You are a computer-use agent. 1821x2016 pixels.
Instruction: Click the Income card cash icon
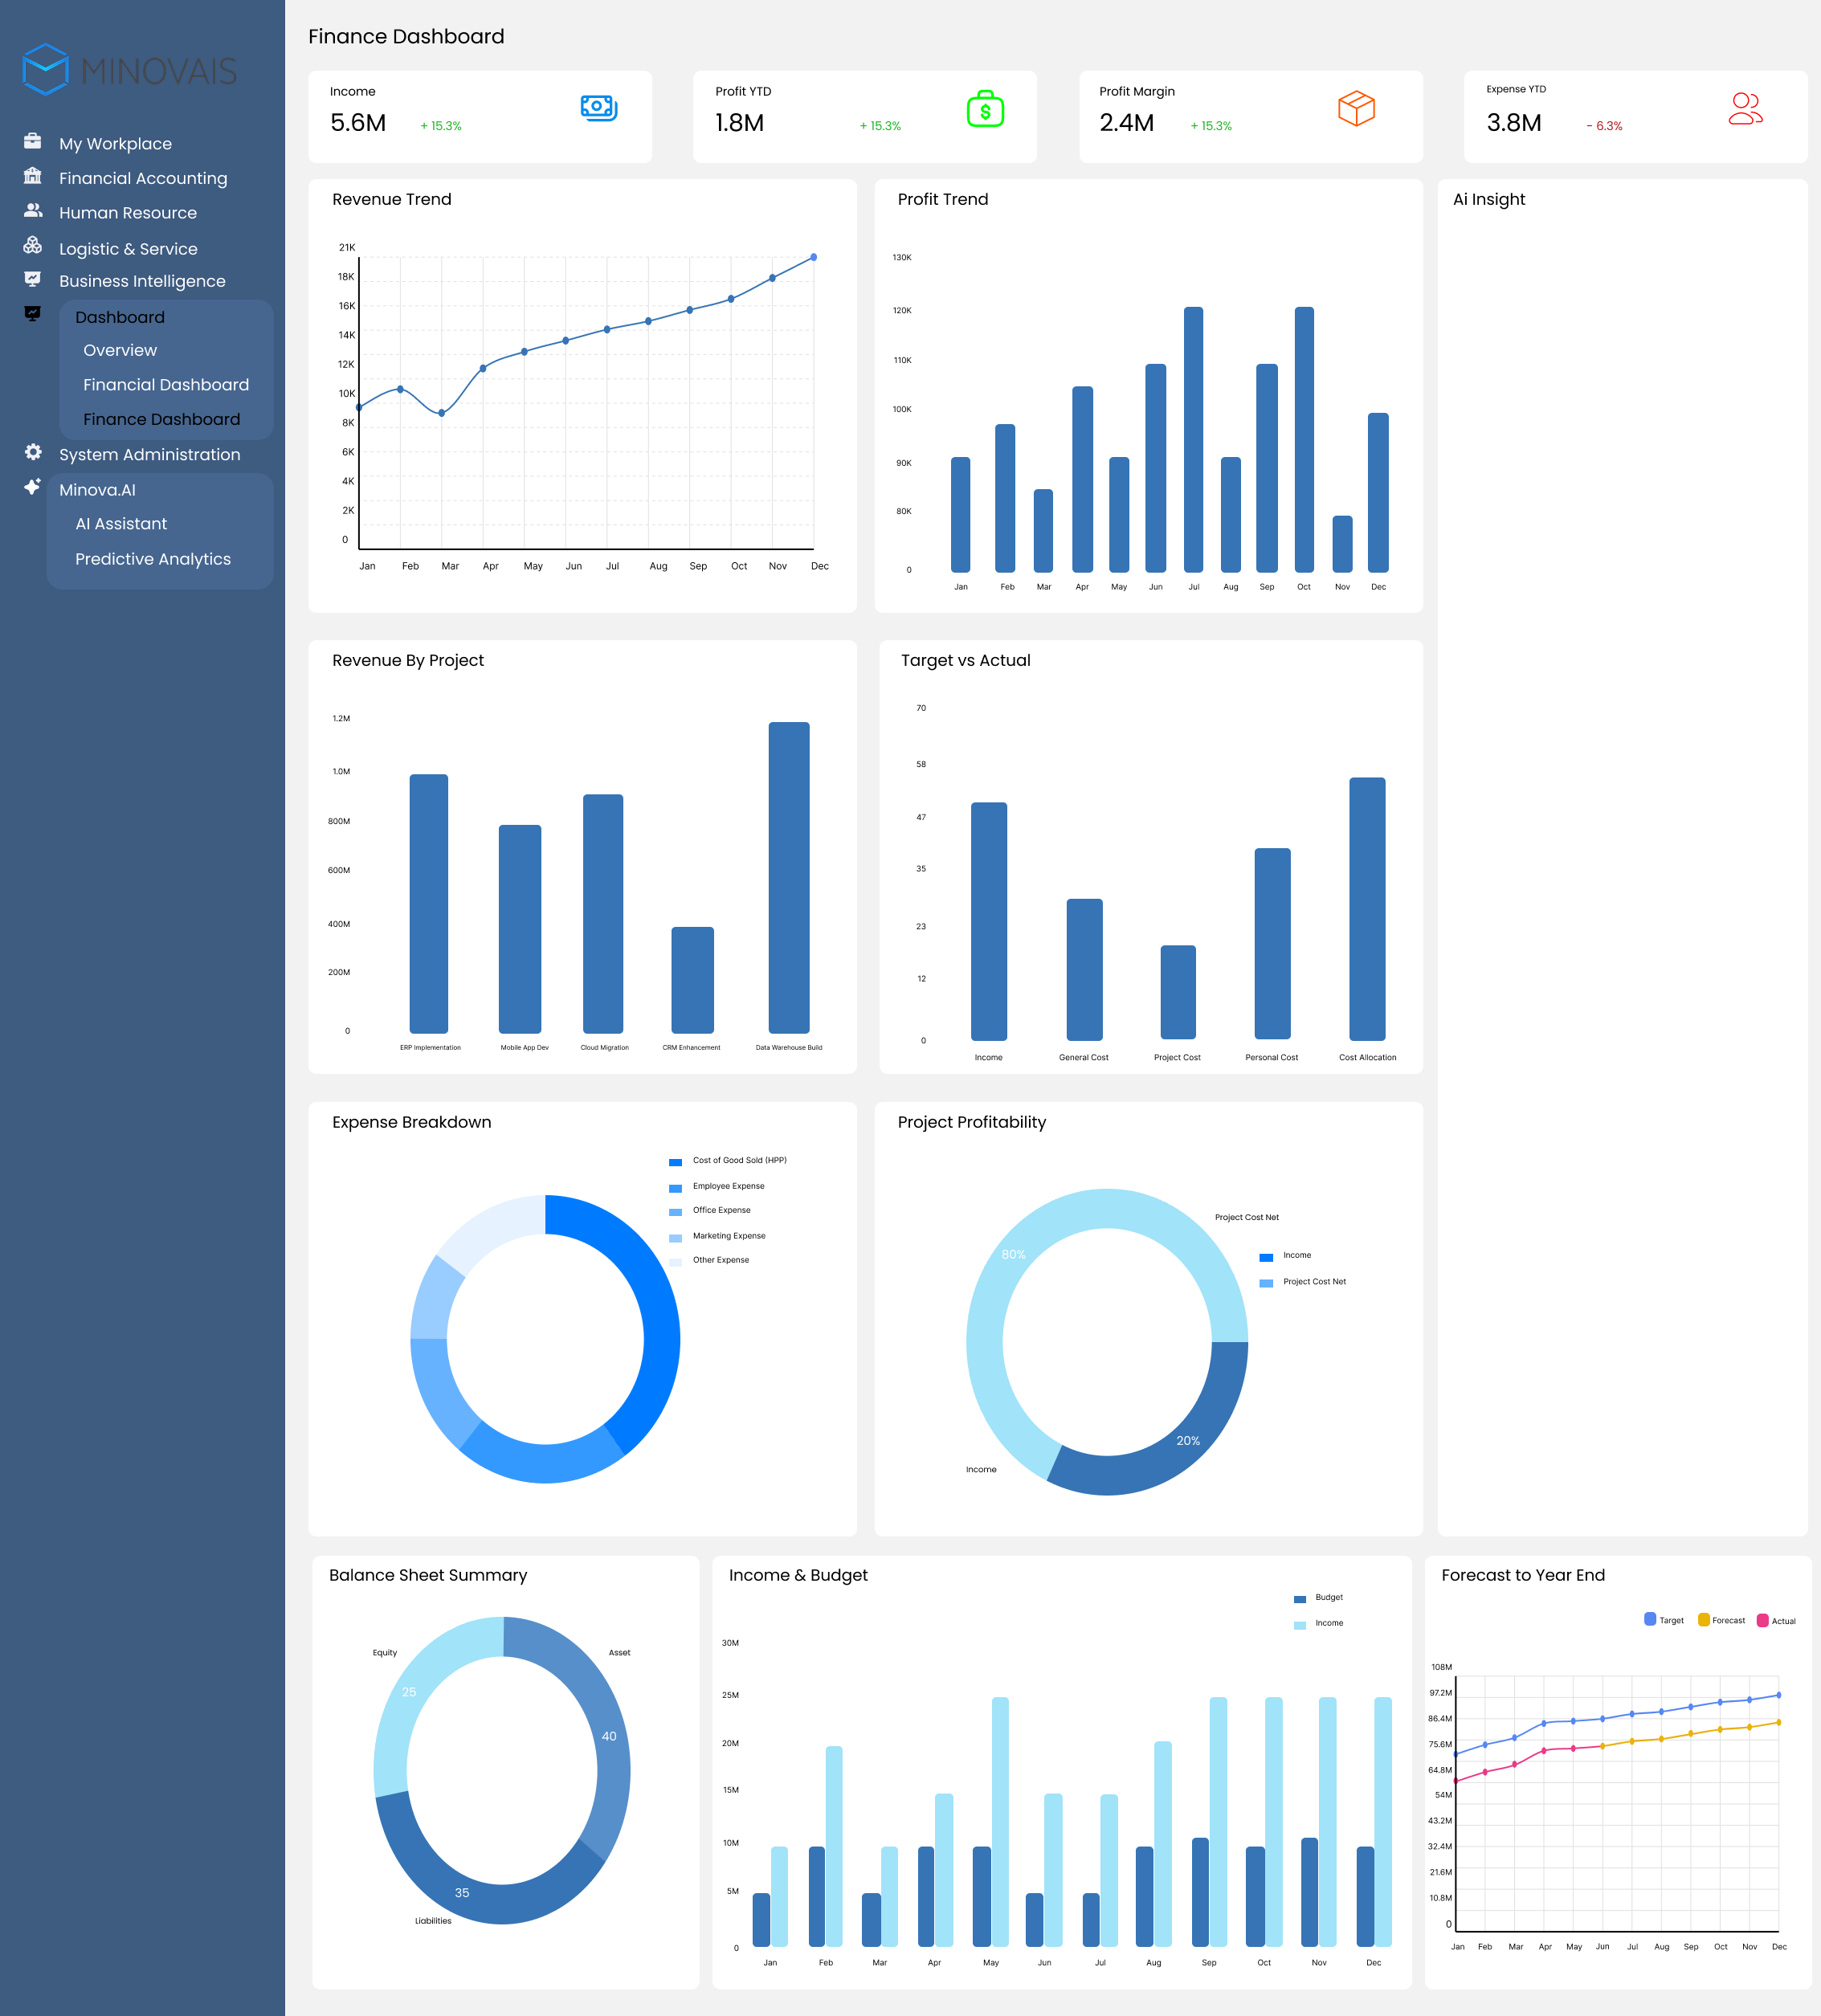click(598, 108)
